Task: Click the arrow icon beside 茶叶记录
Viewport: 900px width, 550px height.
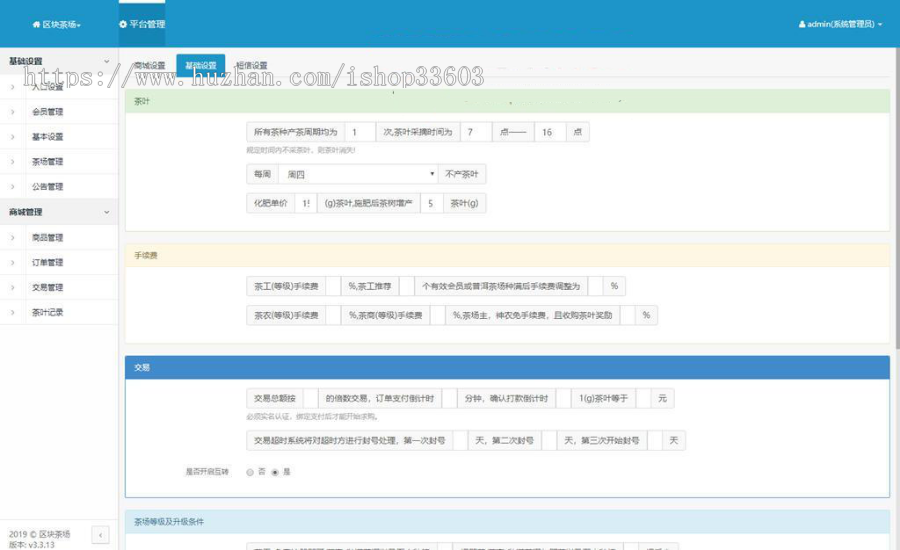Action: tap(12, 312)
